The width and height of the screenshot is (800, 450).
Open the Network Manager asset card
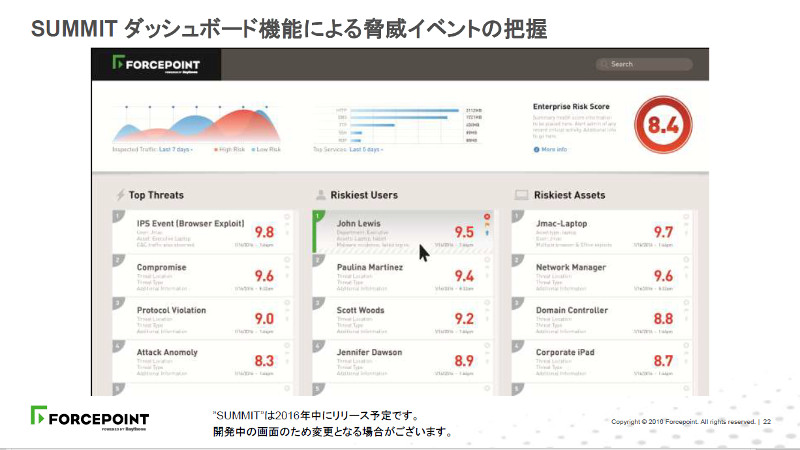[x=602, y=276]
